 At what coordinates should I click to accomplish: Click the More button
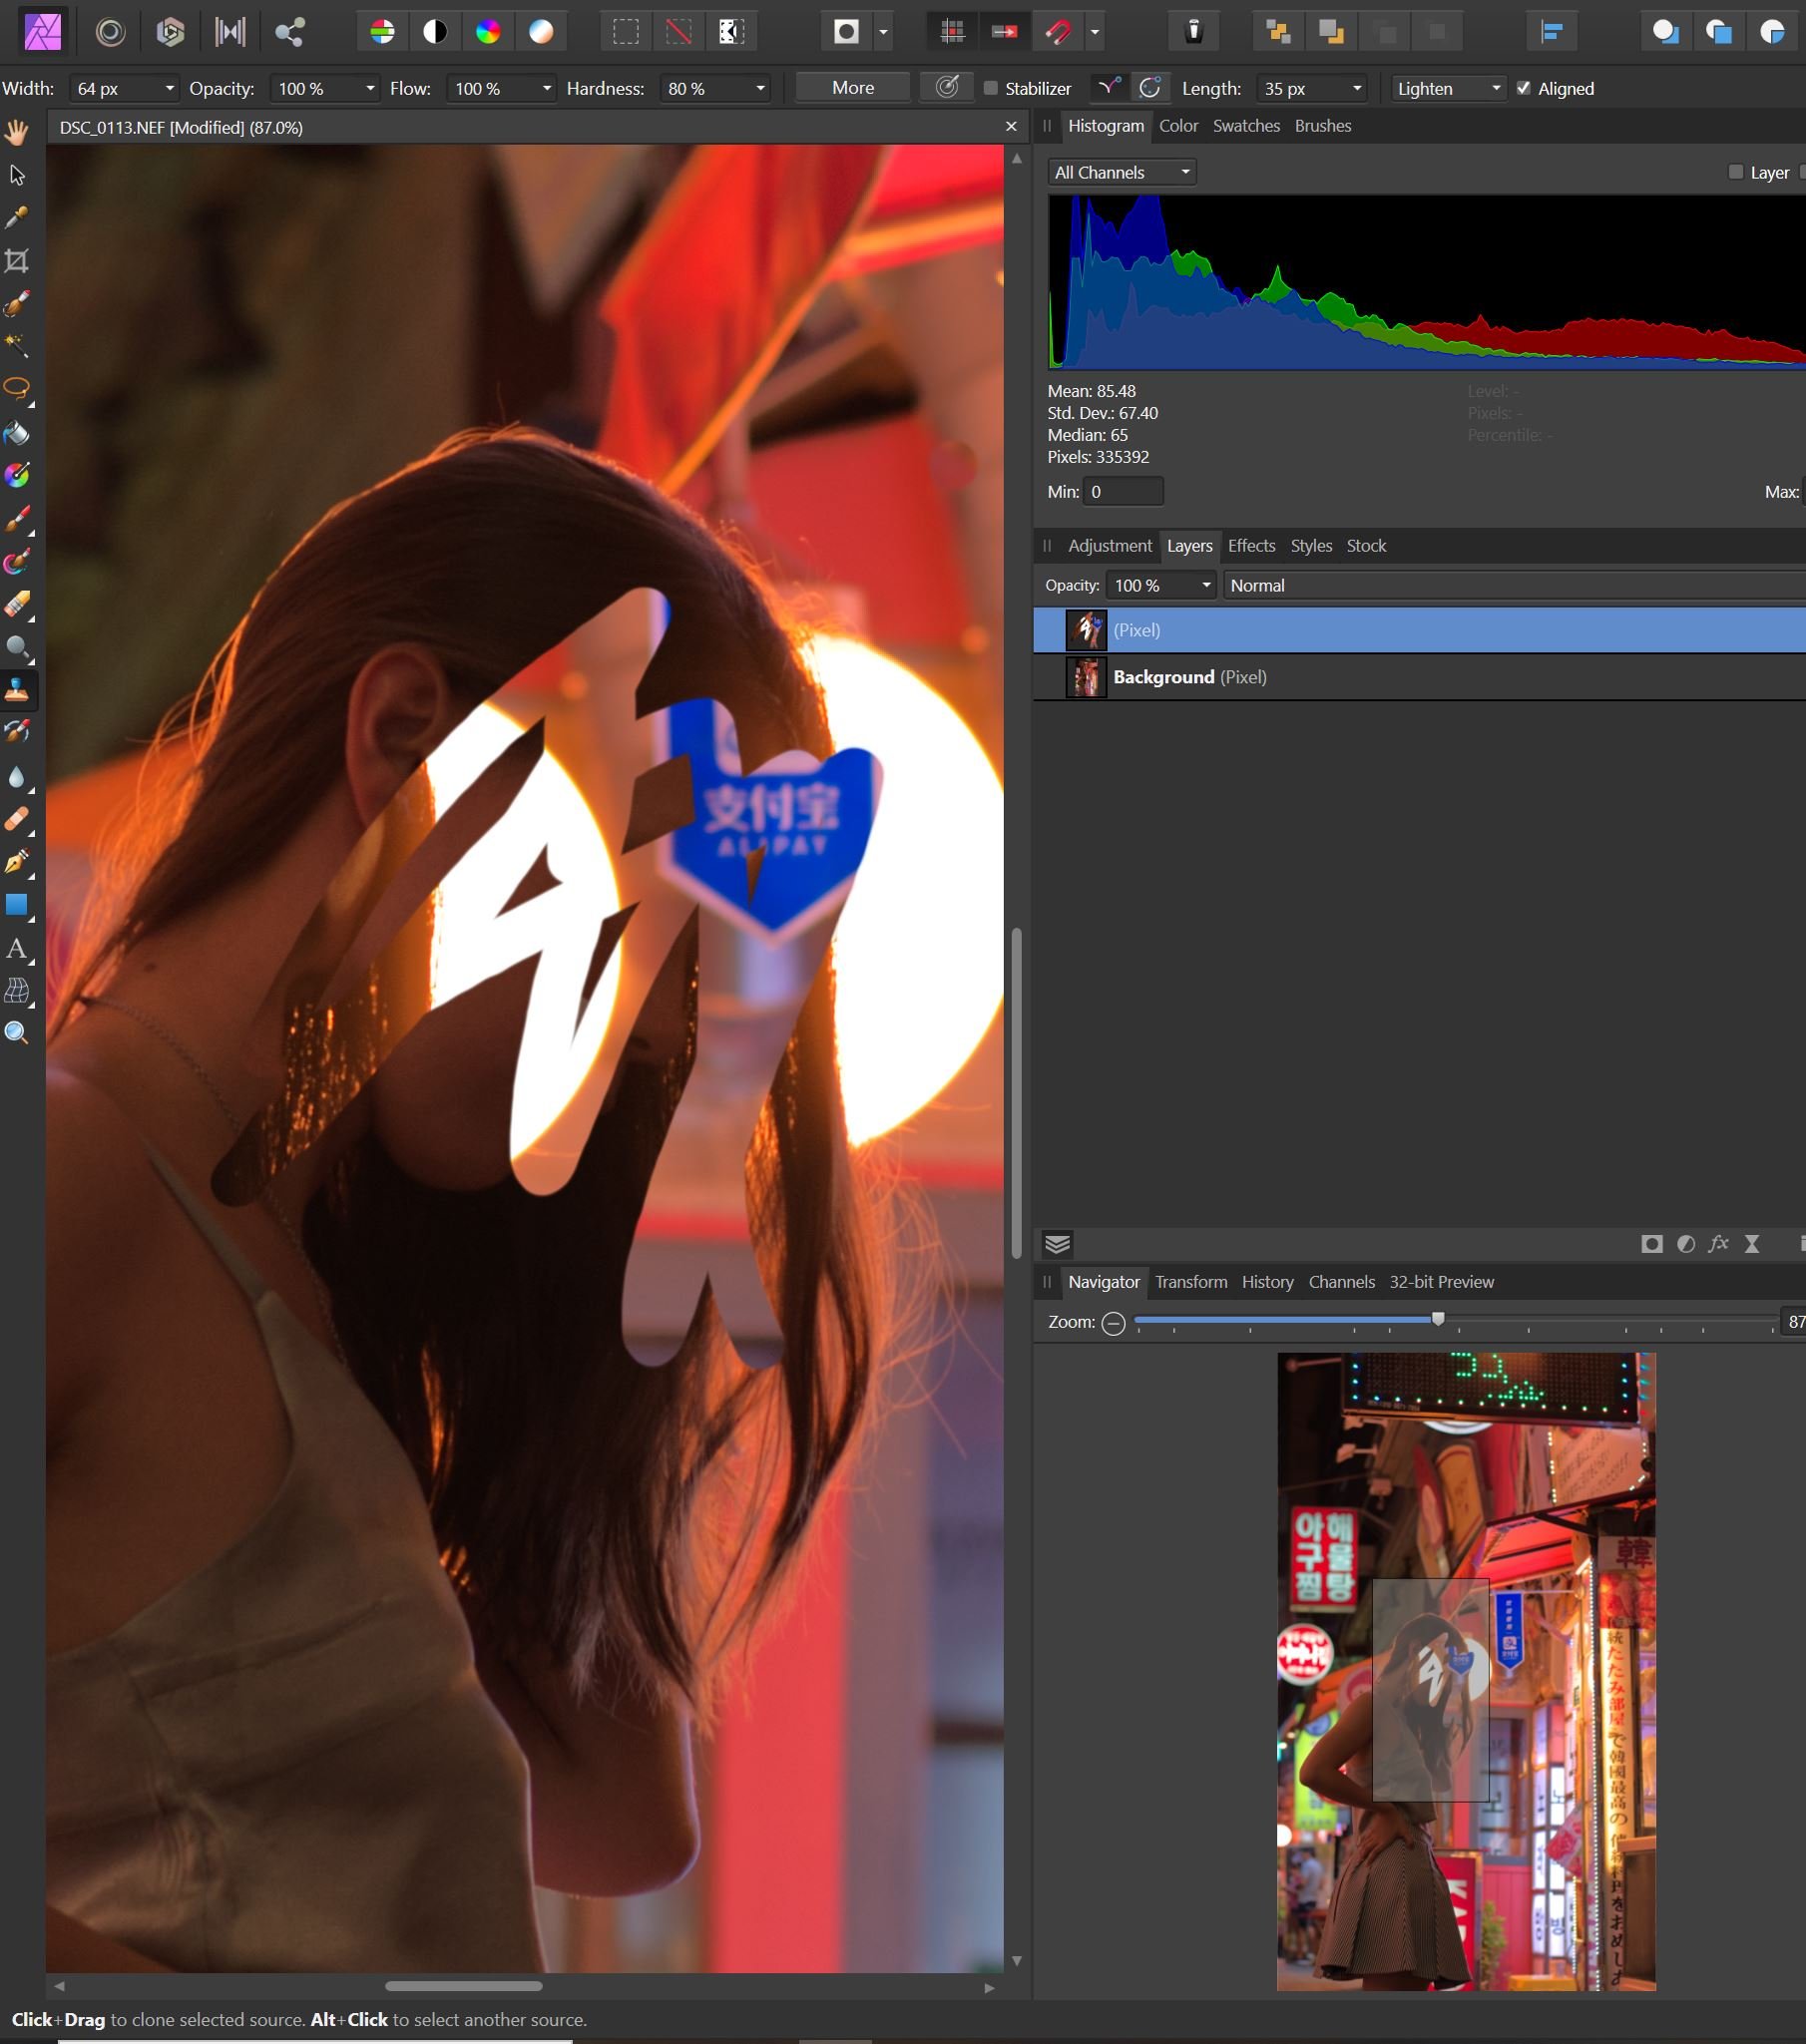pos(853,88)
